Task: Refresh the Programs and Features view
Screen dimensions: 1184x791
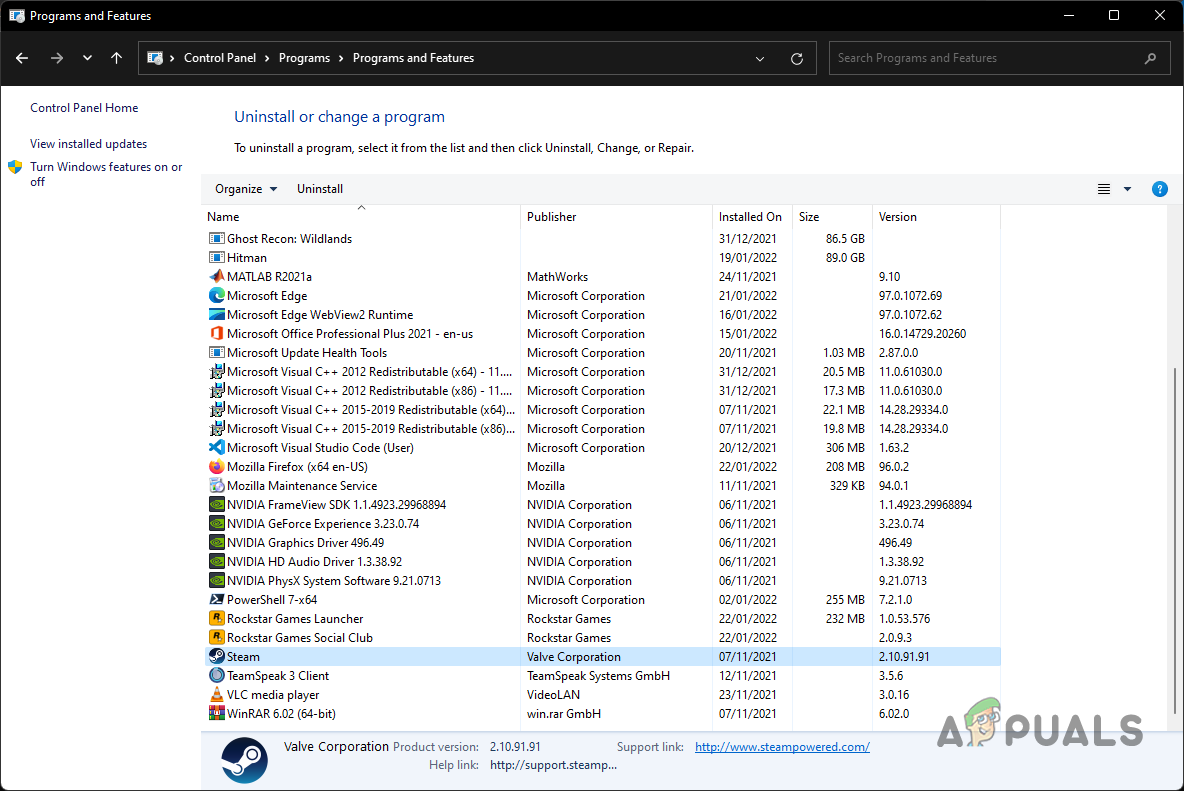Action: (797, 58)
